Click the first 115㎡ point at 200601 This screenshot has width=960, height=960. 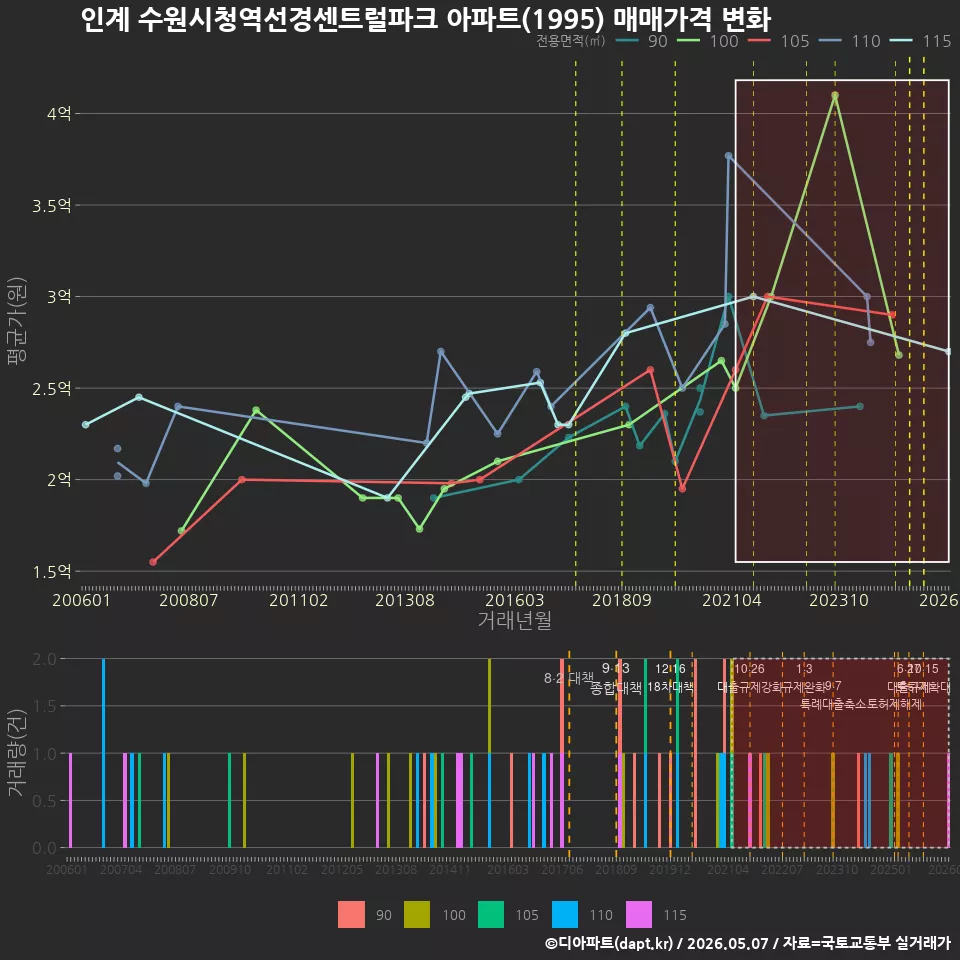tap(86, 425)
